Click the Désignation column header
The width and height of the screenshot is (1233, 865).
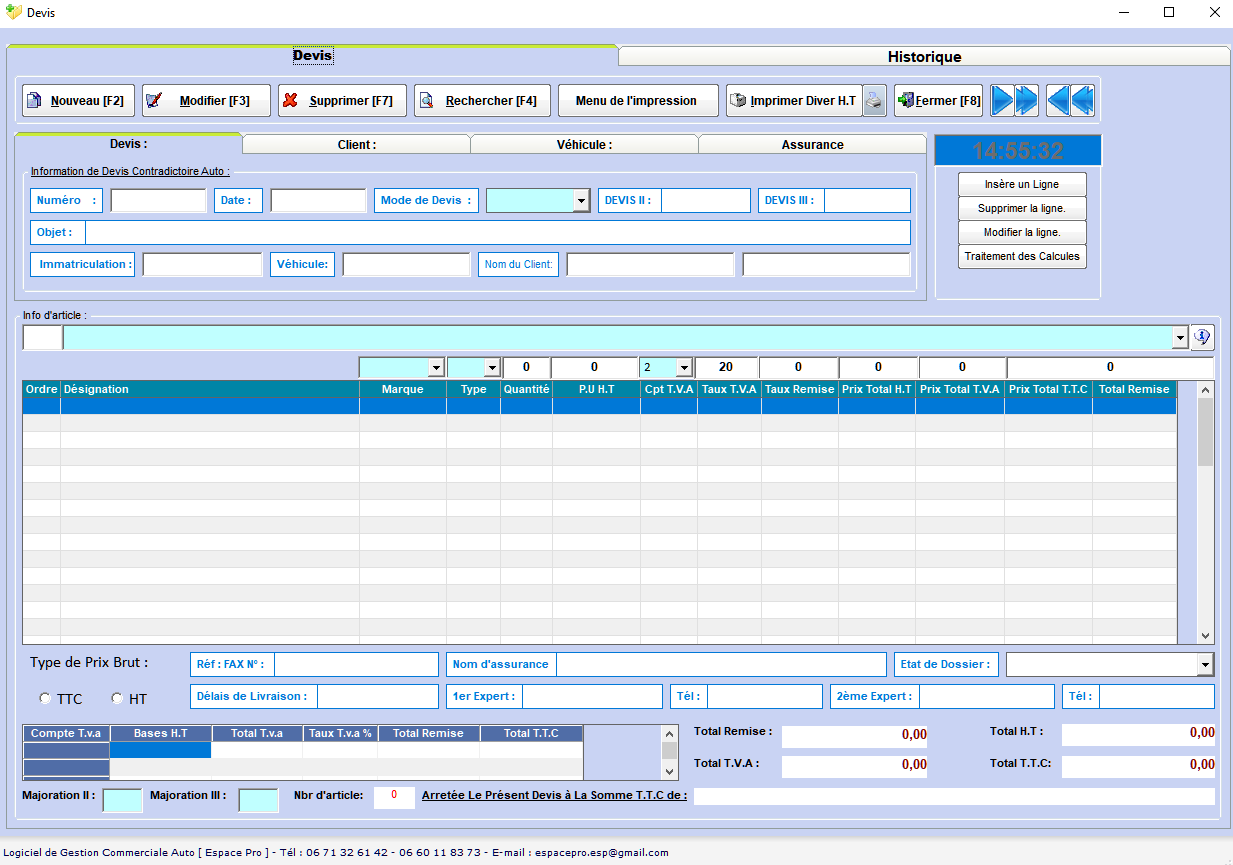coord(210,389)
